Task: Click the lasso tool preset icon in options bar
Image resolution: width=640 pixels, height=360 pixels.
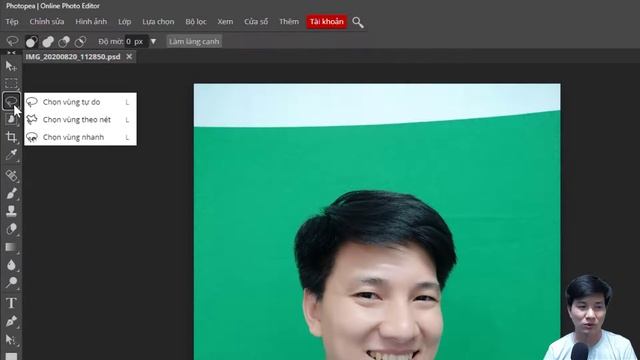Action: pyautogui.click(x=12, y=41)
